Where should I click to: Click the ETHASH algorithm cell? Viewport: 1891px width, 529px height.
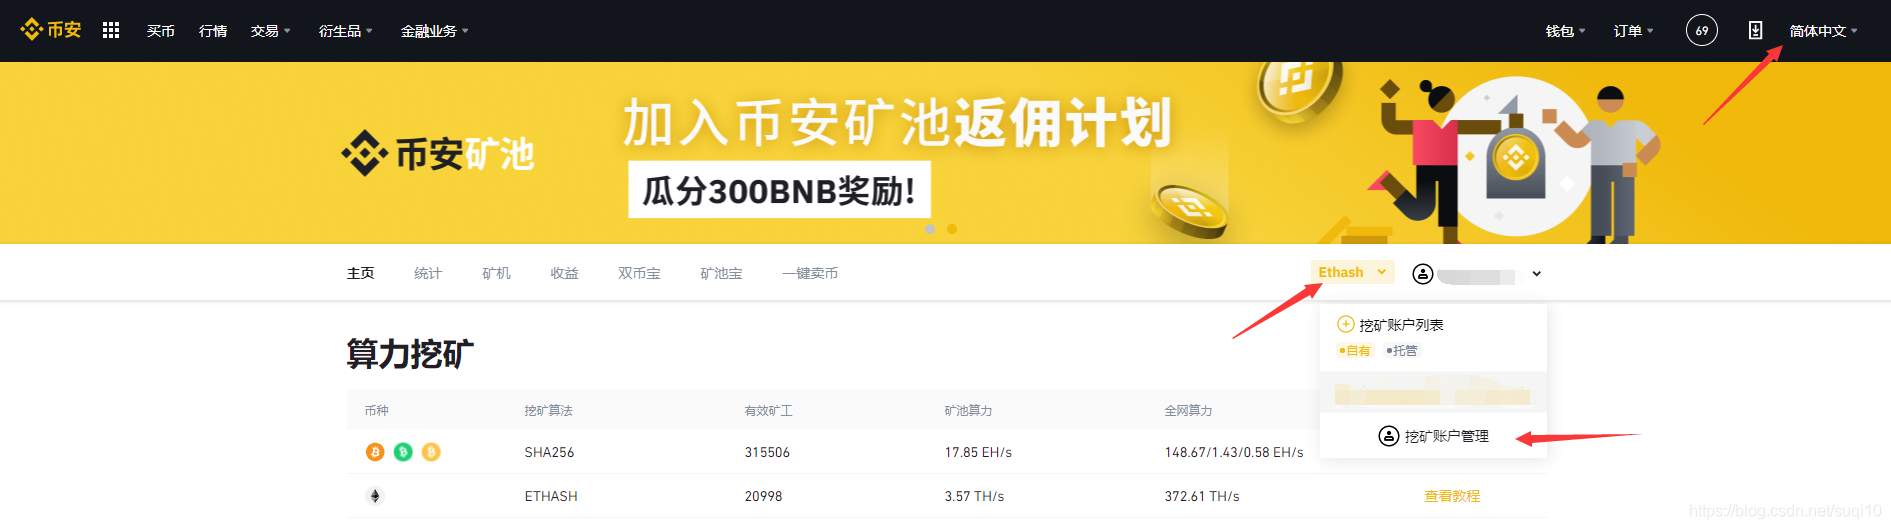pos(551,496)
